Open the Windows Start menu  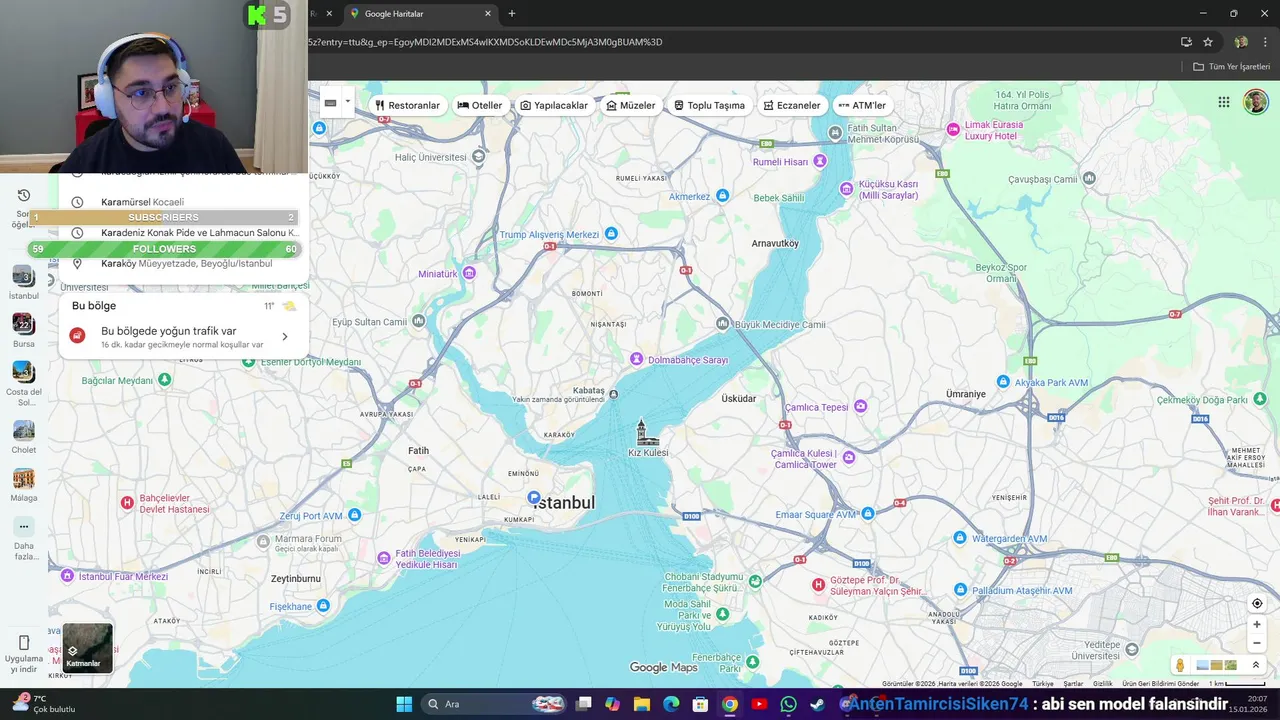(404, 704)
